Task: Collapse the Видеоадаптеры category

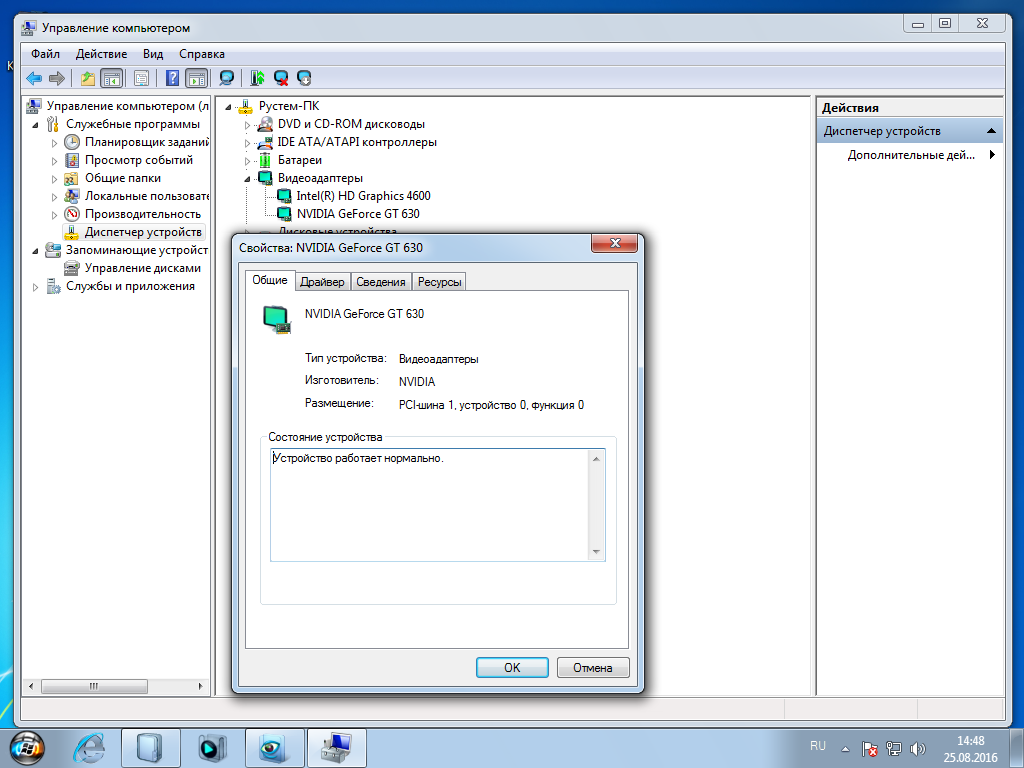Action: [x=248, y=179]
